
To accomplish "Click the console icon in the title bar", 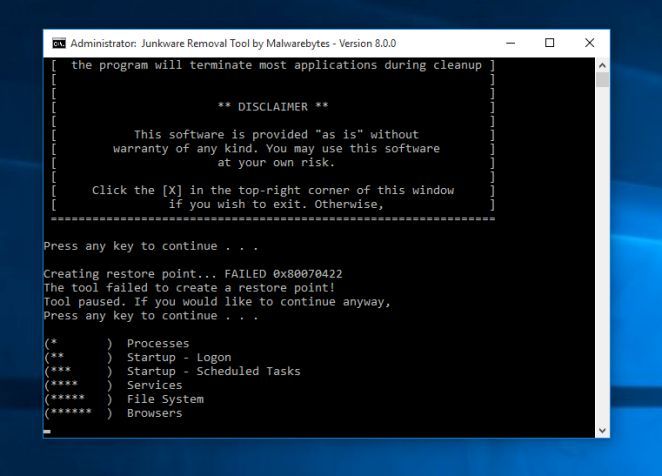I will click(59, 43).
